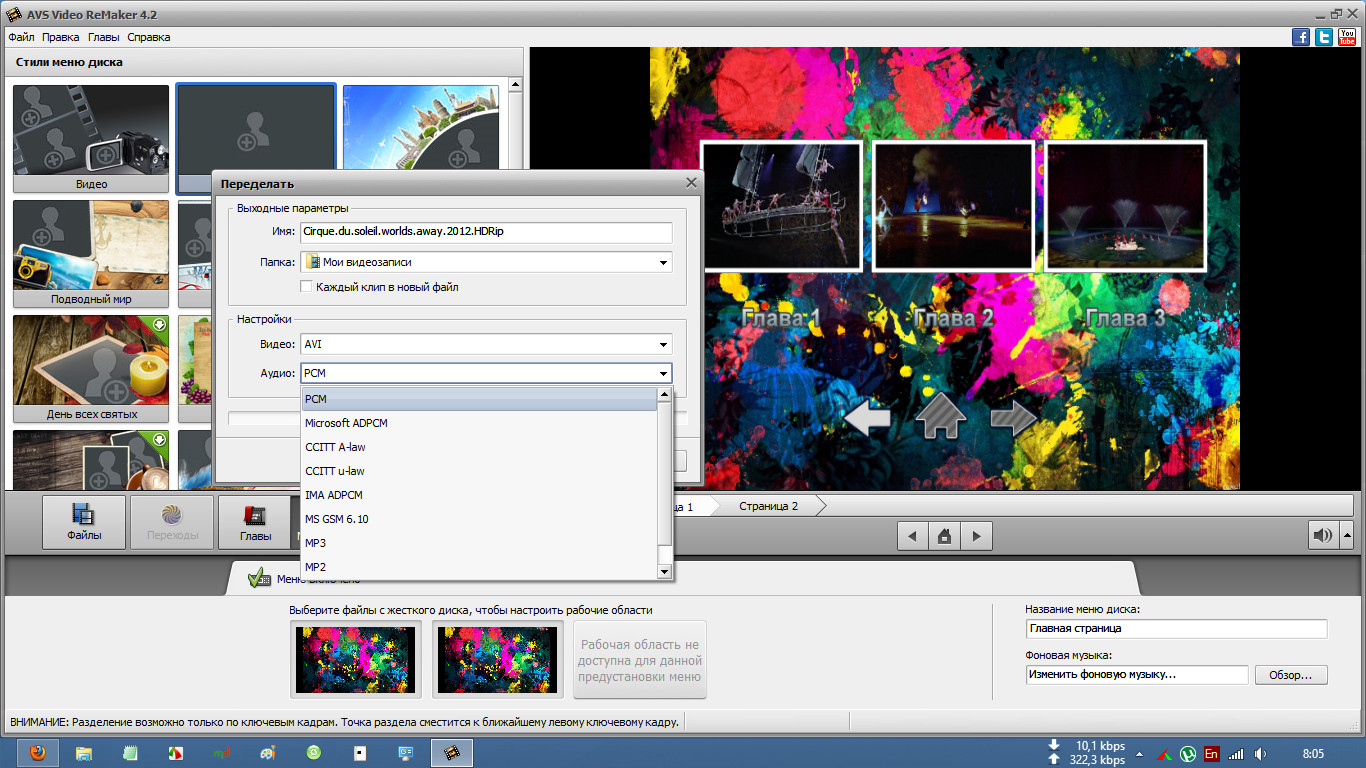This screenshot has height=768, width=1366.
Task: Click the Файлы toolbar button
Action: tap(84, 522)
